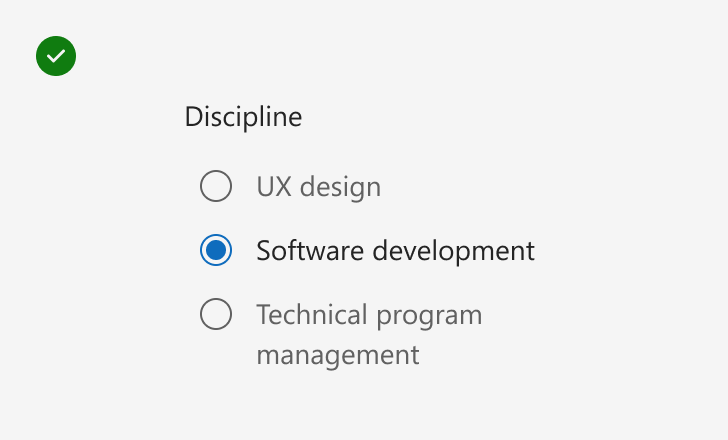Screen dimensions: 728x440
Task: Click the 'Technical program' first line text
Action: (x=369, y=316)
